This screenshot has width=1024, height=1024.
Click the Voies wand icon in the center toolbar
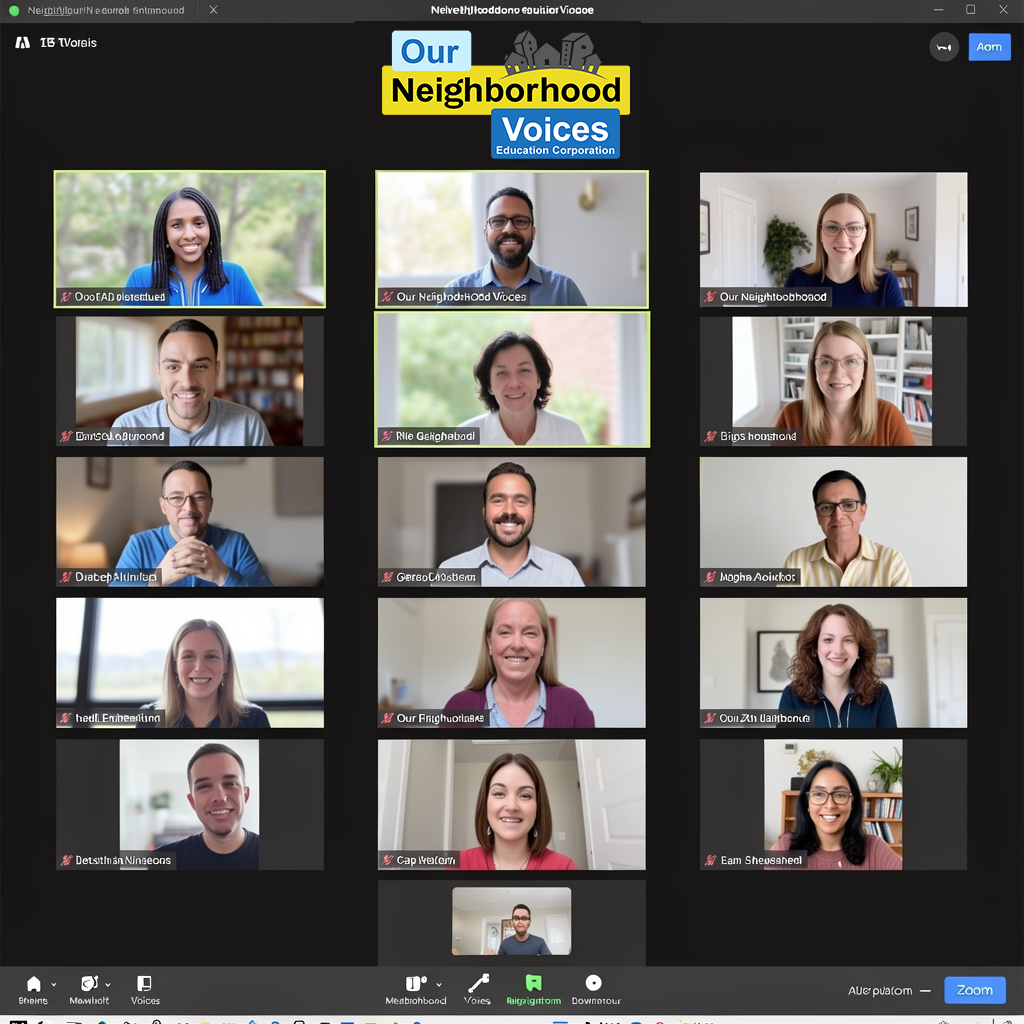[x=478, y=983]
